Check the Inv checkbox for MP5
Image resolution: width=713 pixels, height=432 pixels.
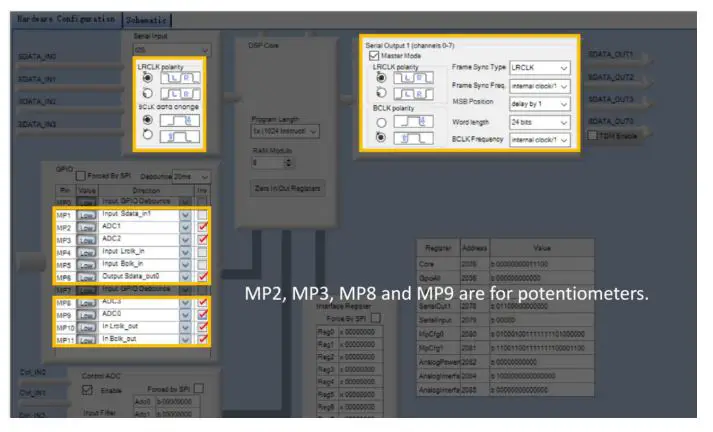click(202, 264)
